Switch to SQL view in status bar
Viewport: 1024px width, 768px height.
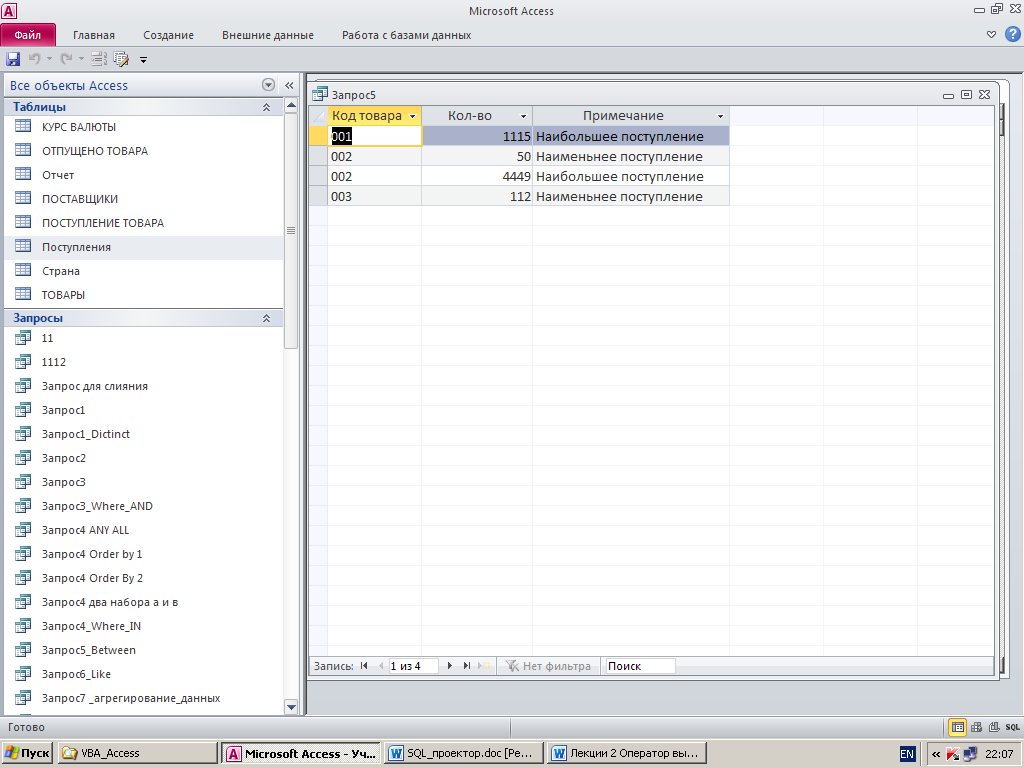point(1012,727)
